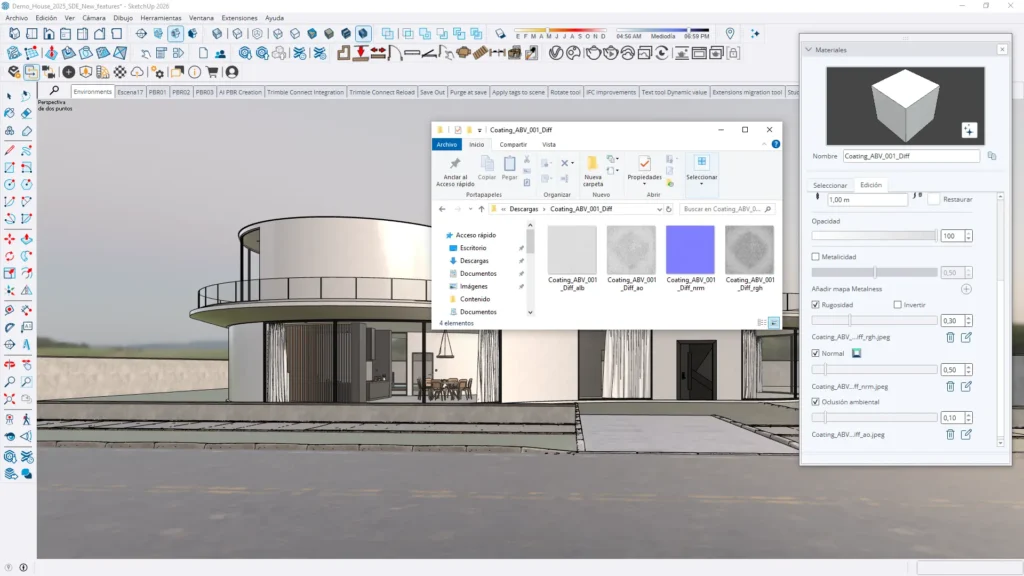
Task: Pick the Circle drawing tool
Action: click(x=9, y=185)
